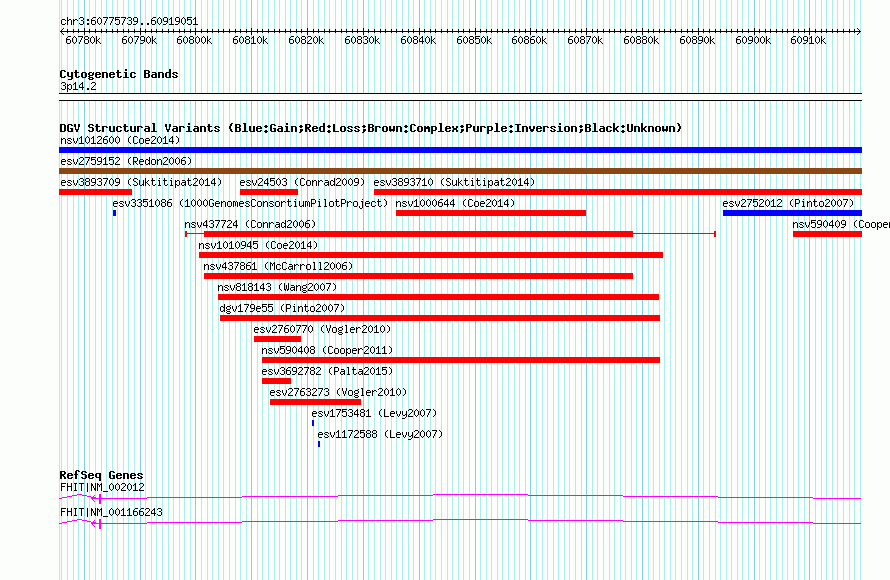
Task: Select the red nsv590408 variant bar
Action: [x=461, y=360]
